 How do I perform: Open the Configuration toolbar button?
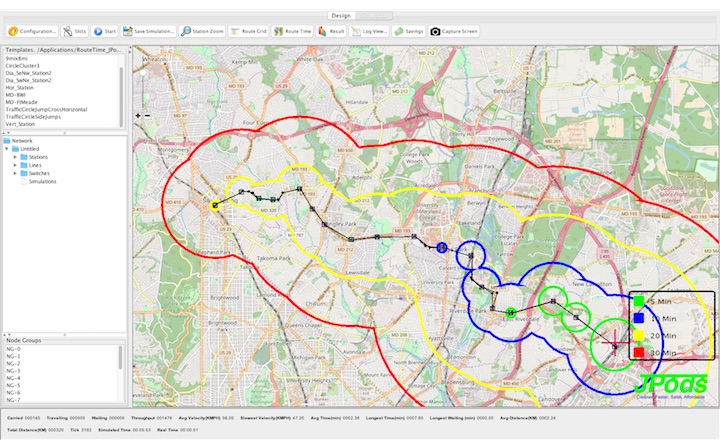click(32, 31)
